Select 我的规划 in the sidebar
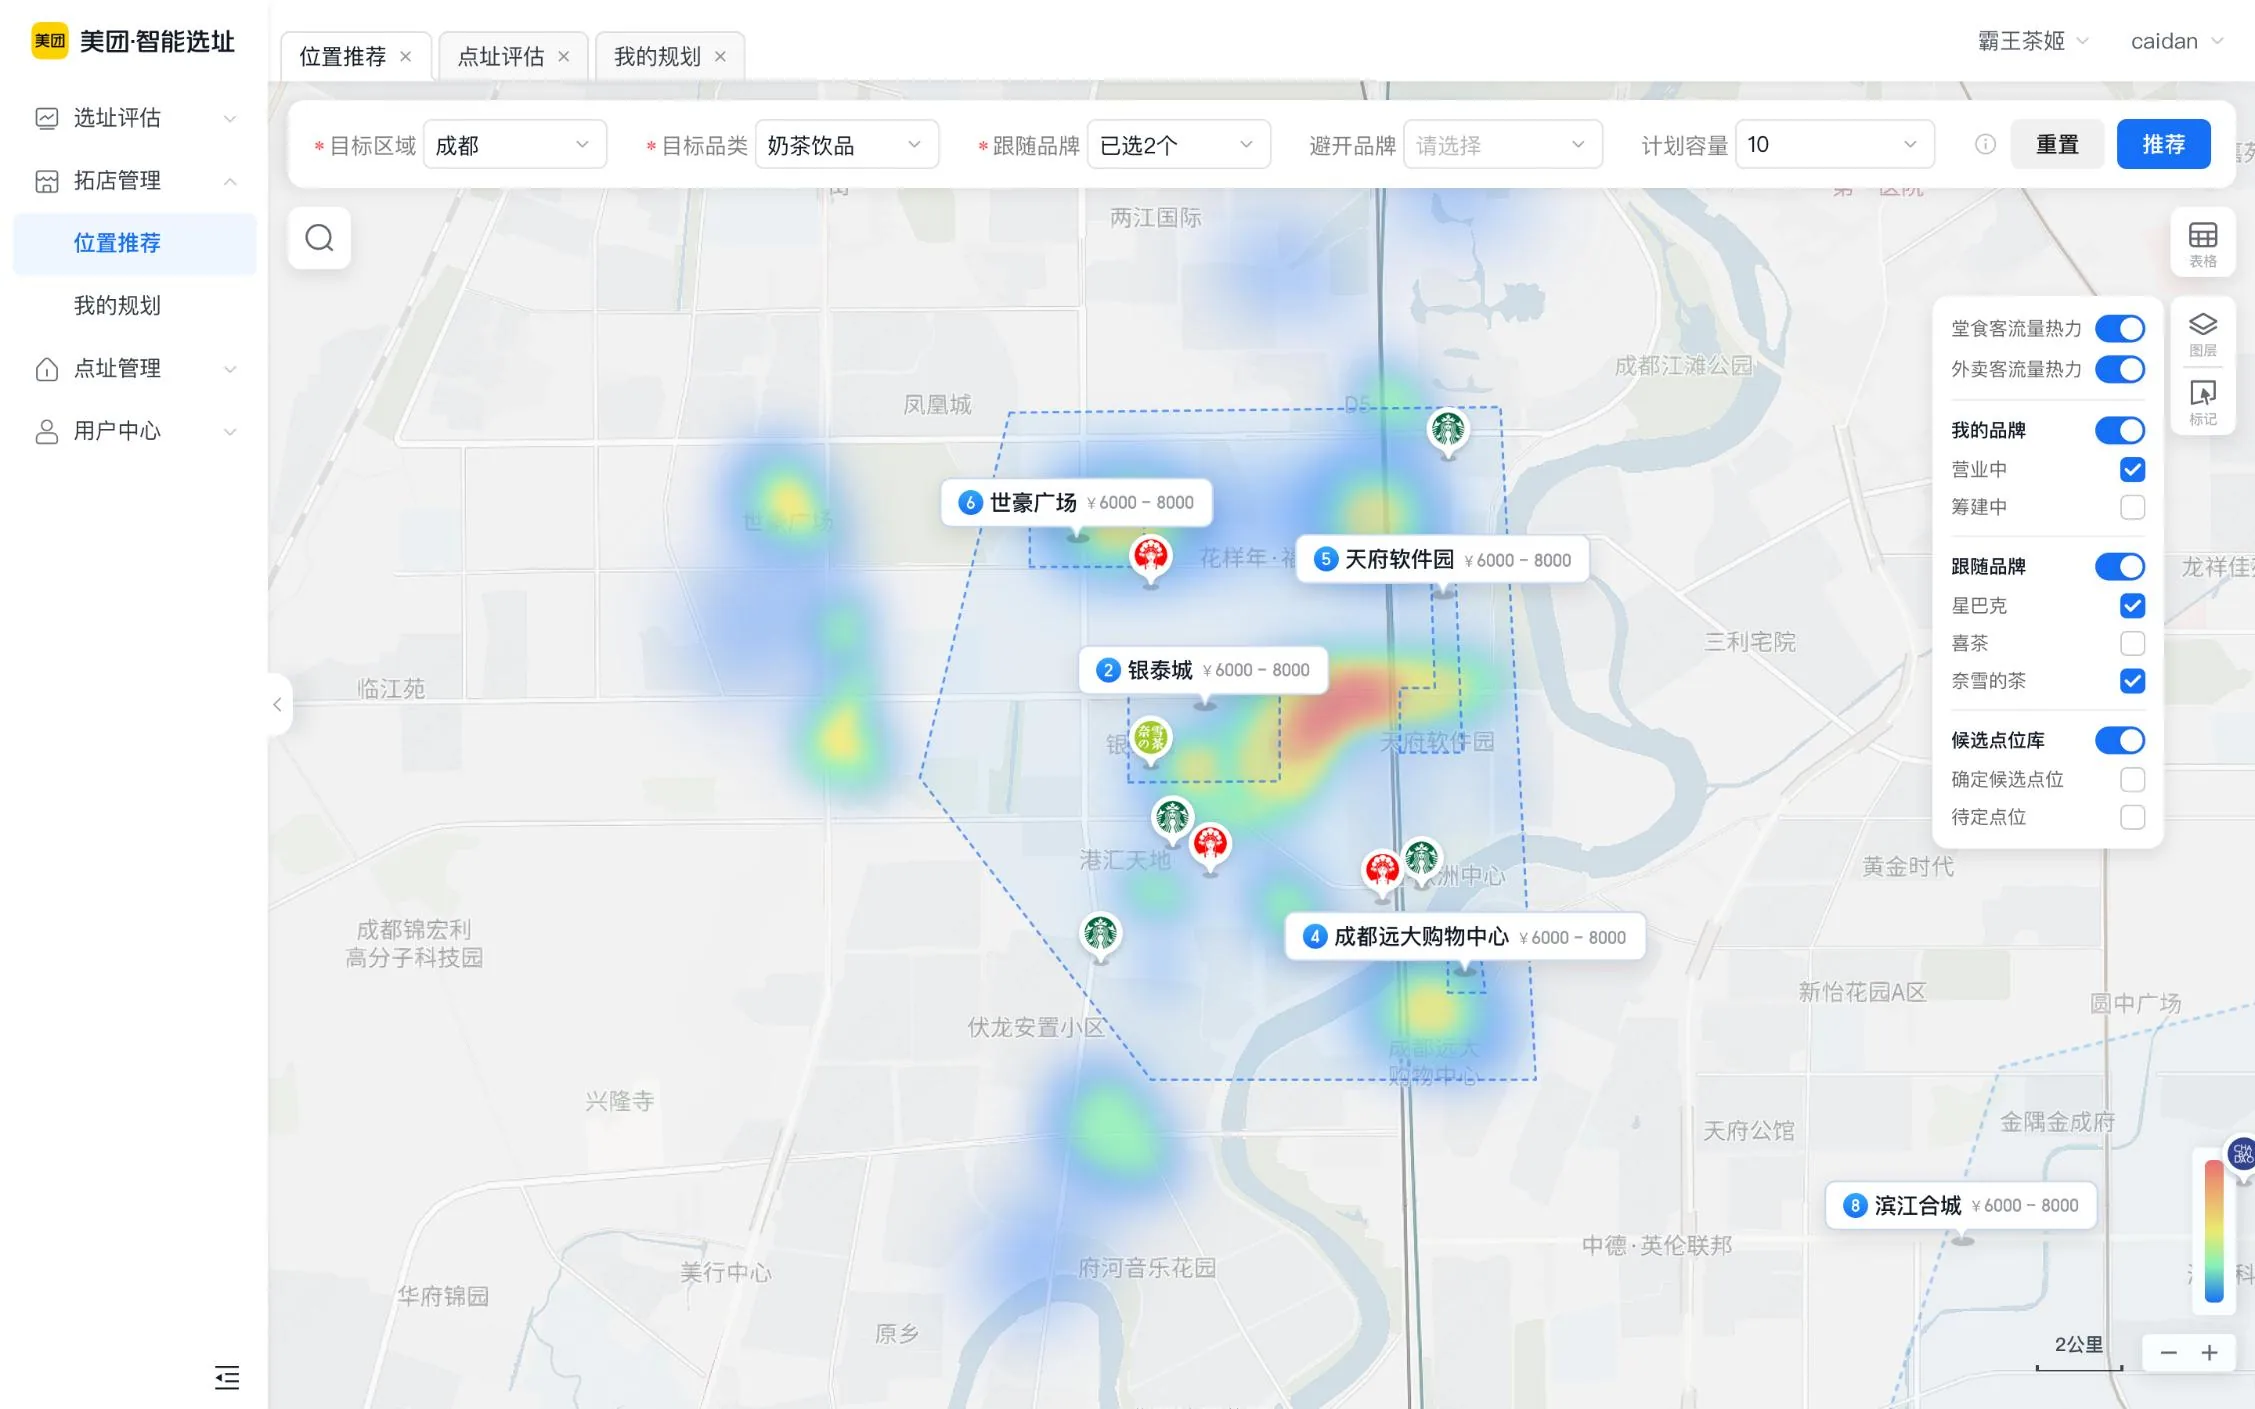 tap(136, 306)
